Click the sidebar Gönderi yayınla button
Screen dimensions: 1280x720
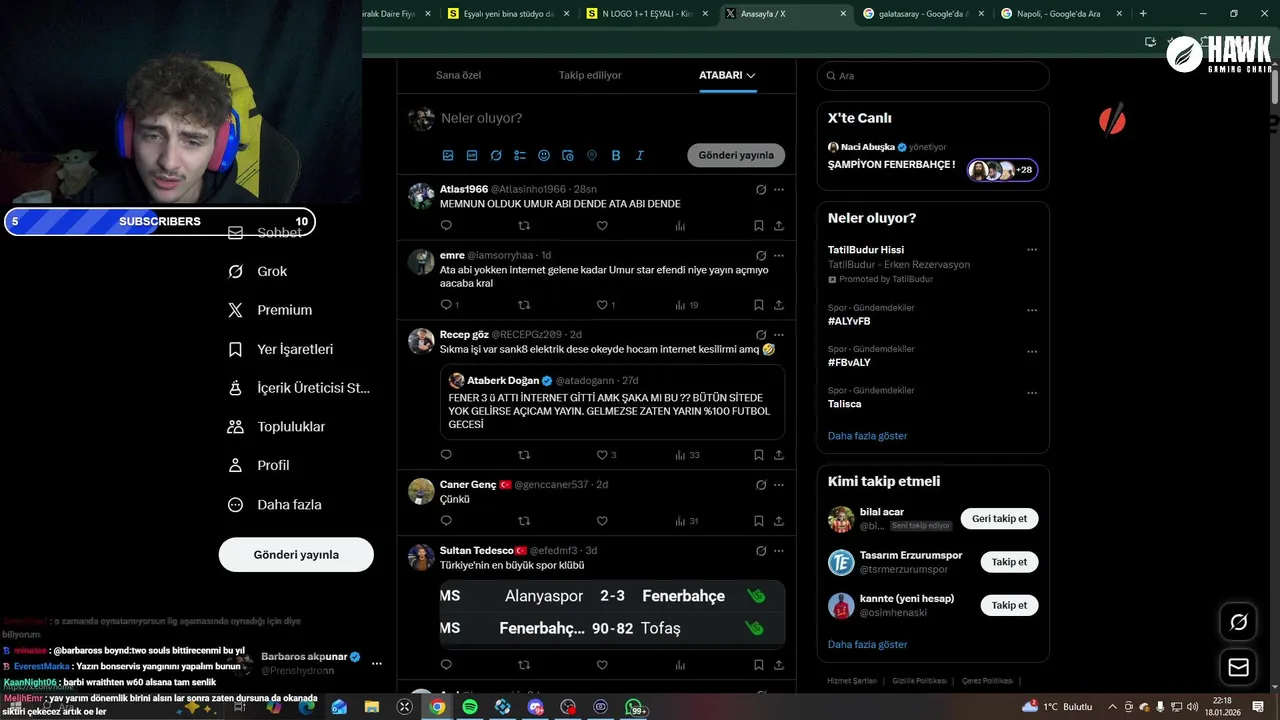296,555
